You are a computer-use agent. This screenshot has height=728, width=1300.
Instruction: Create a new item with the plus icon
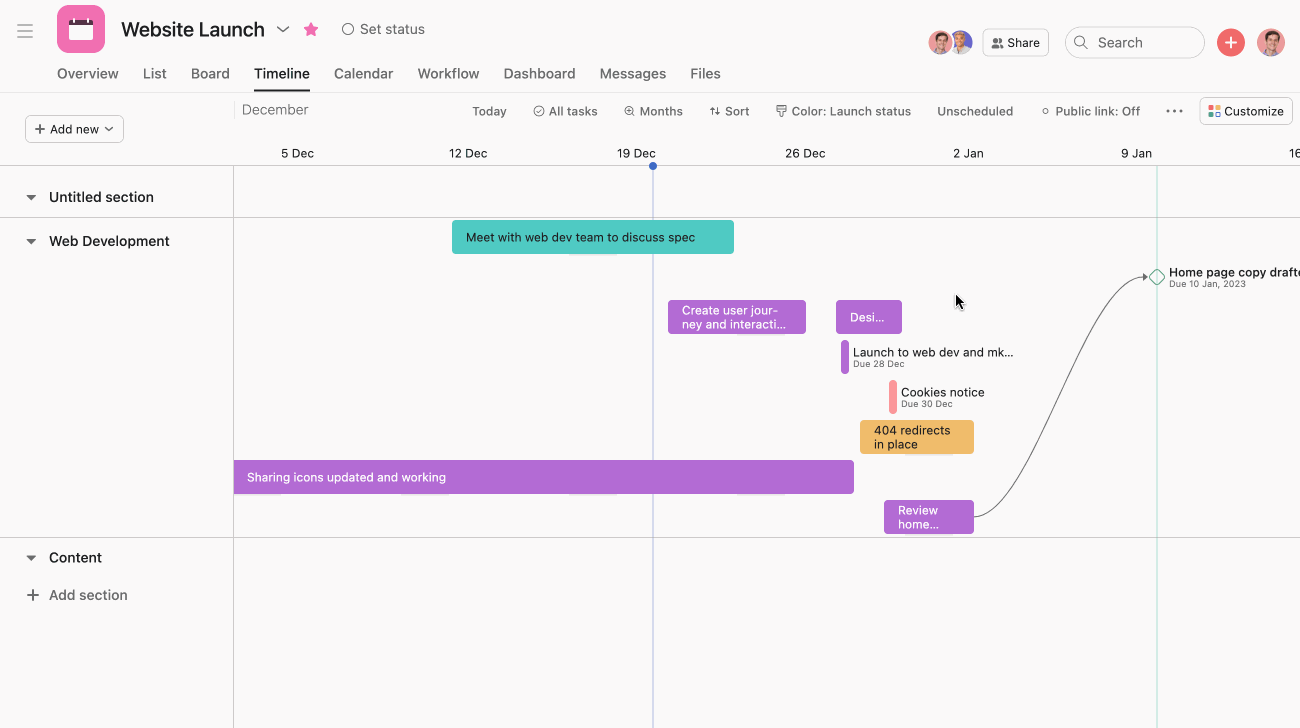pos(1230,42)
